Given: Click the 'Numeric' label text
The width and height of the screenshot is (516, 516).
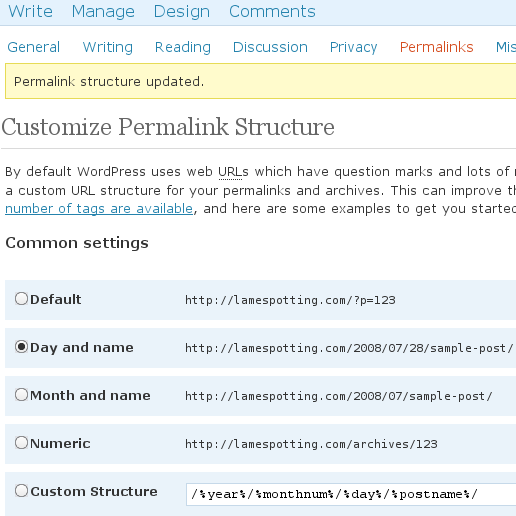Looking at the screenshot, I should (60, 444).
